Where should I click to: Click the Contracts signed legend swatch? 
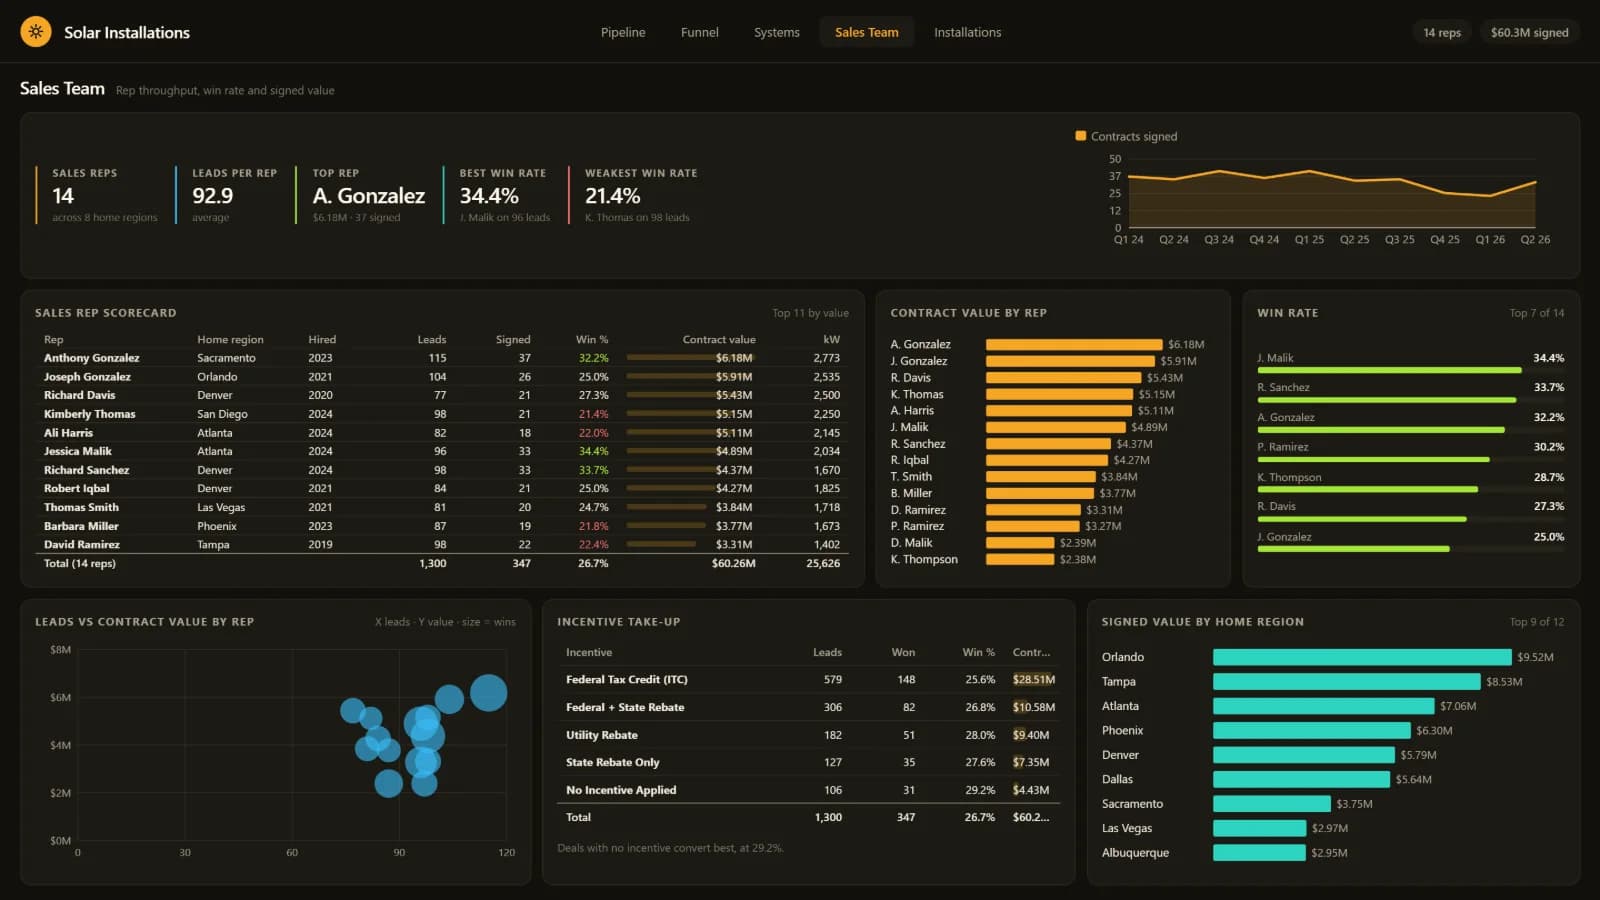(1080, 136)
